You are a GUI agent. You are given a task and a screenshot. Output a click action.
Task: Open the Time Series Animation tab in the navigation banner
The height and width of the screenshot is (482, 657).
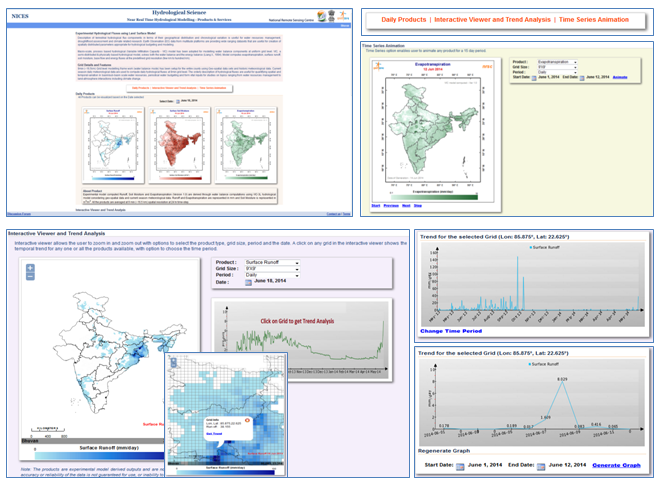pos(594,20)
